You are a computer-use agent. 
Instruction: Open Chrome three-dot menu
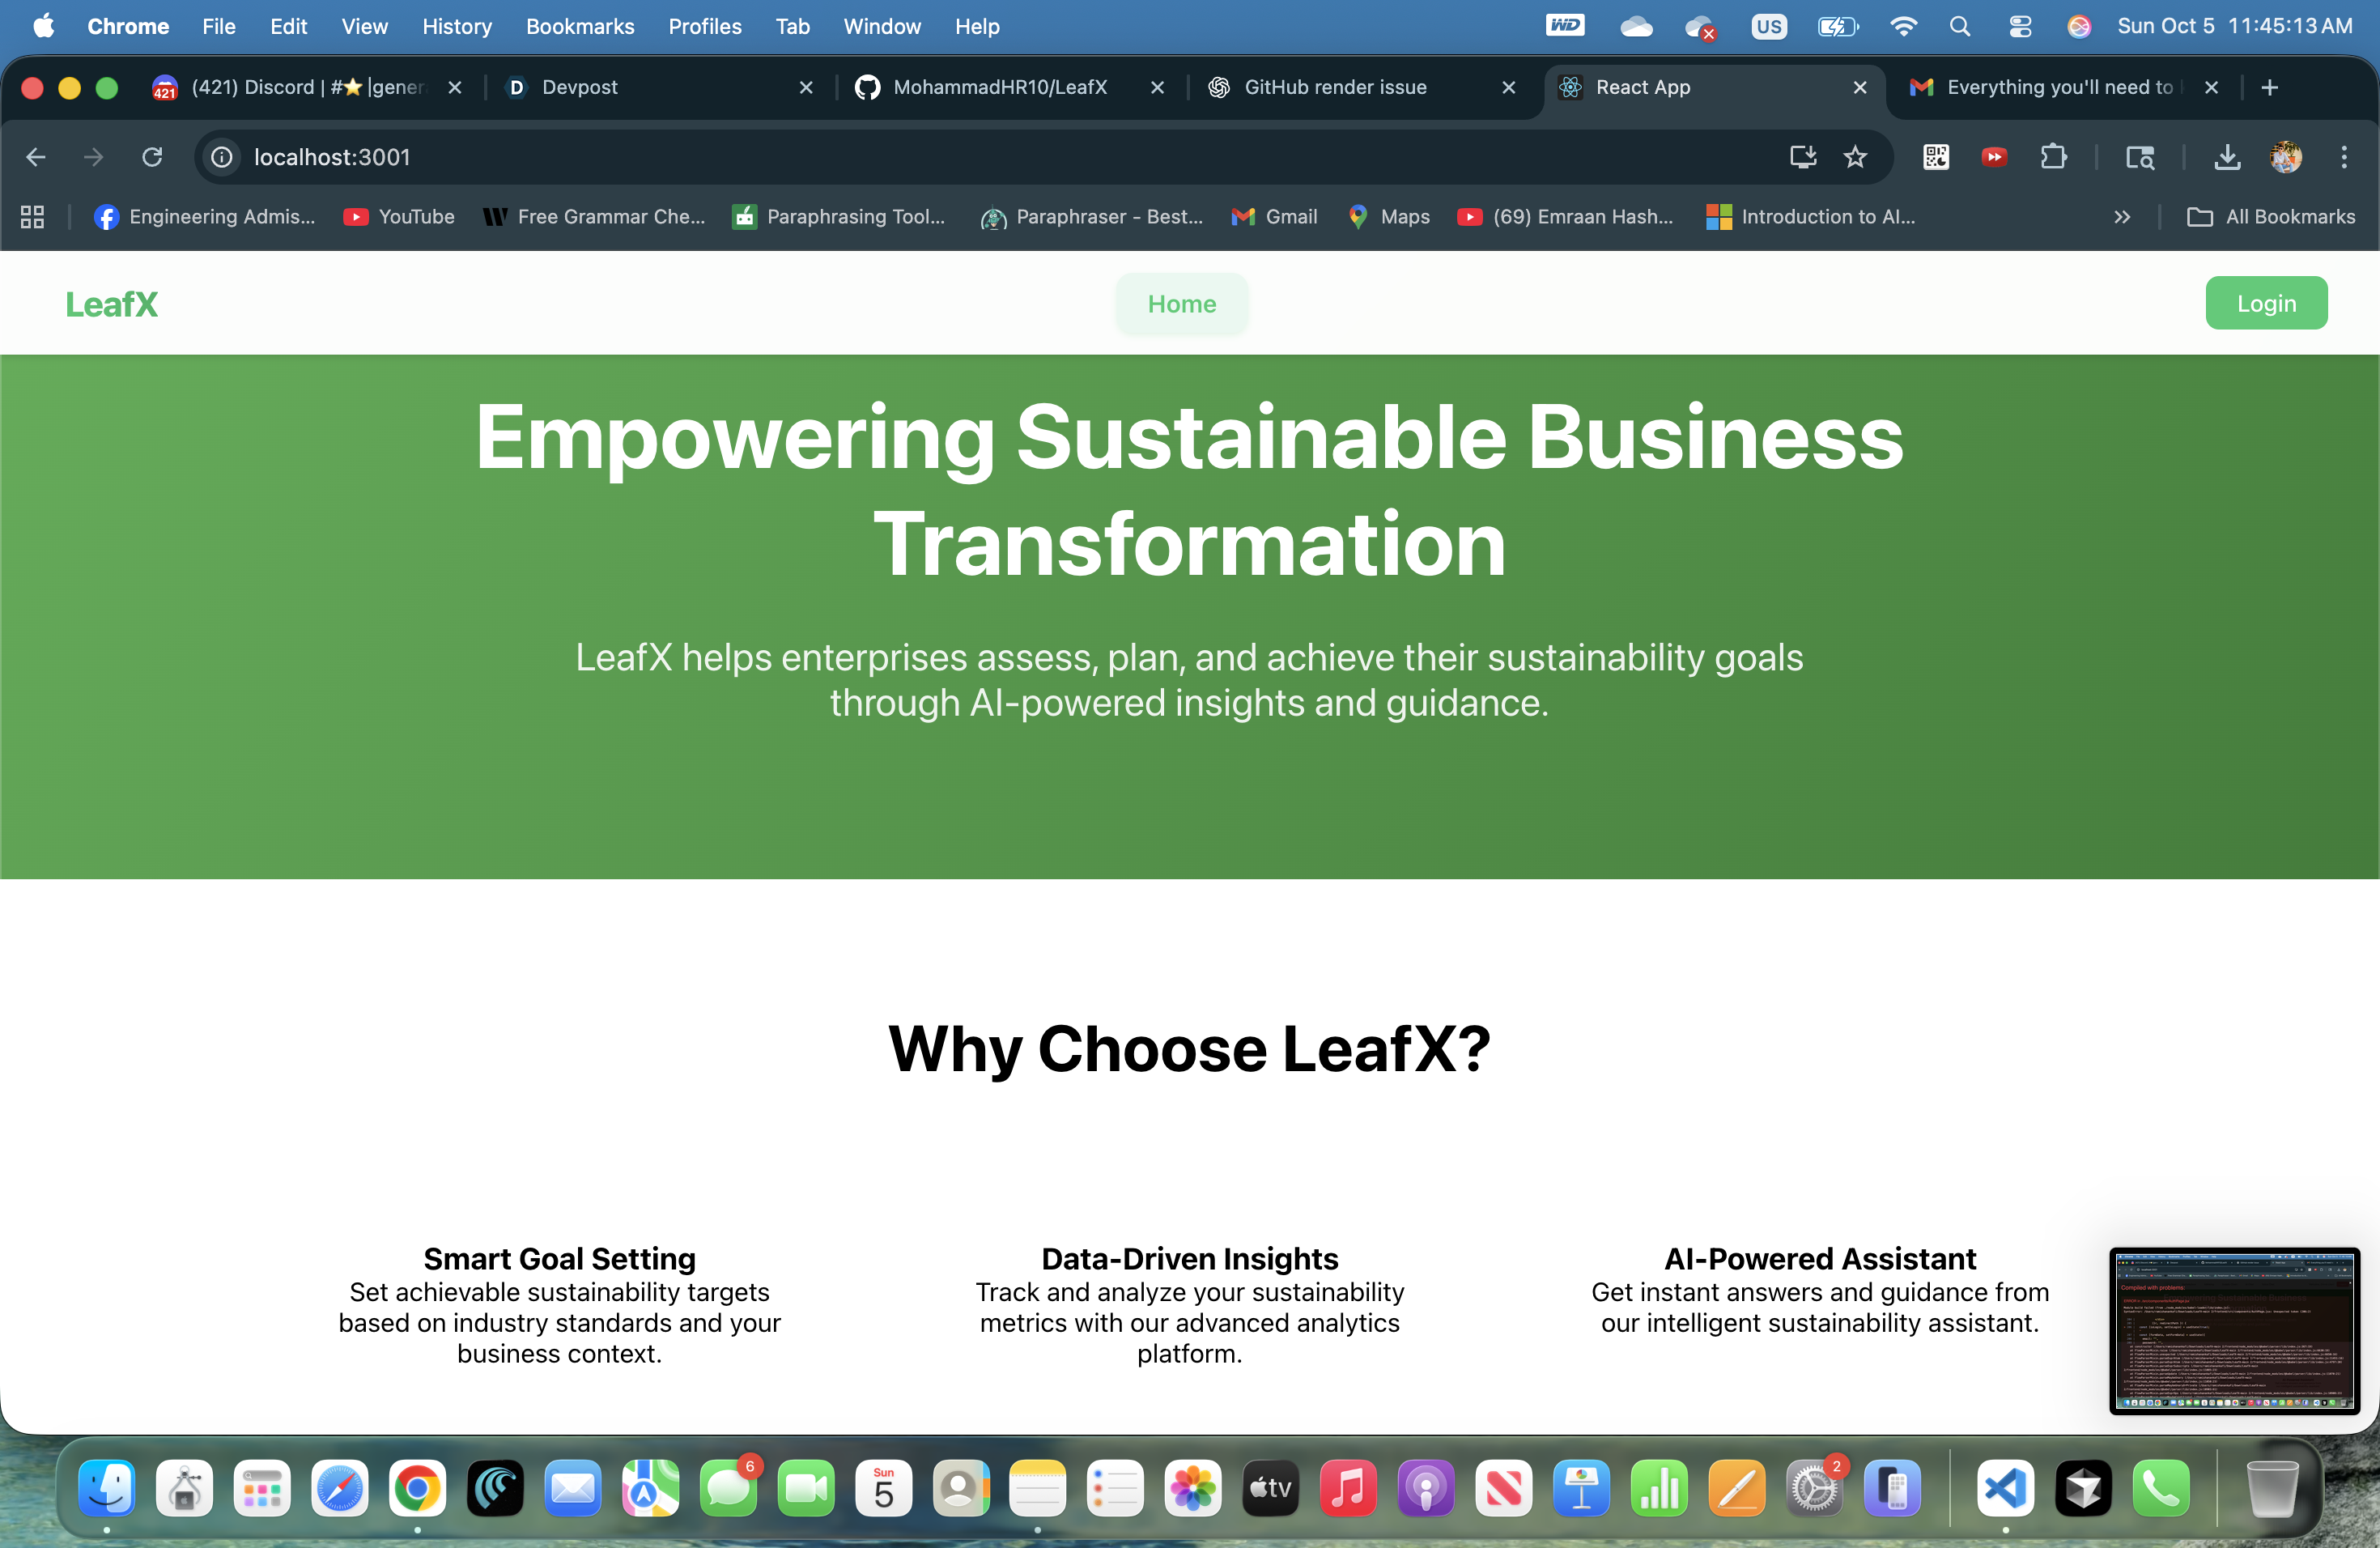click(x=2343, y=157)
